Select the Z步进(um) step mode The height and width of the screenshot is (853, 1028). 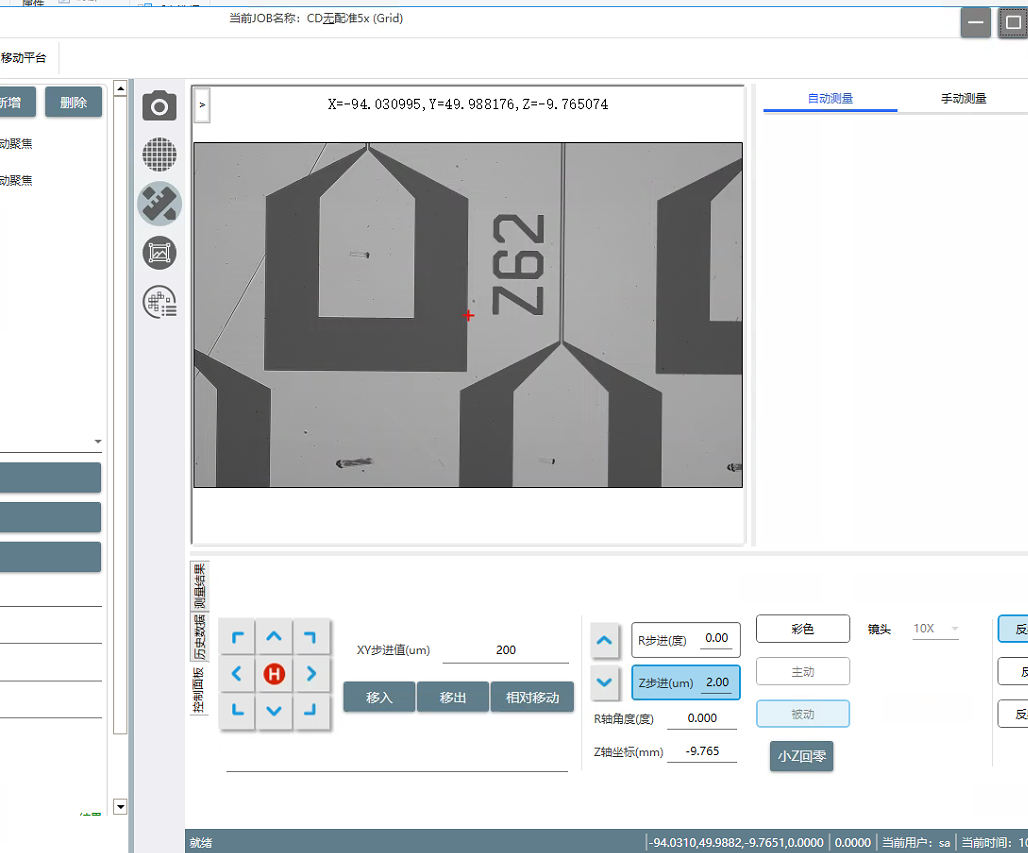[x=685, y=683]
